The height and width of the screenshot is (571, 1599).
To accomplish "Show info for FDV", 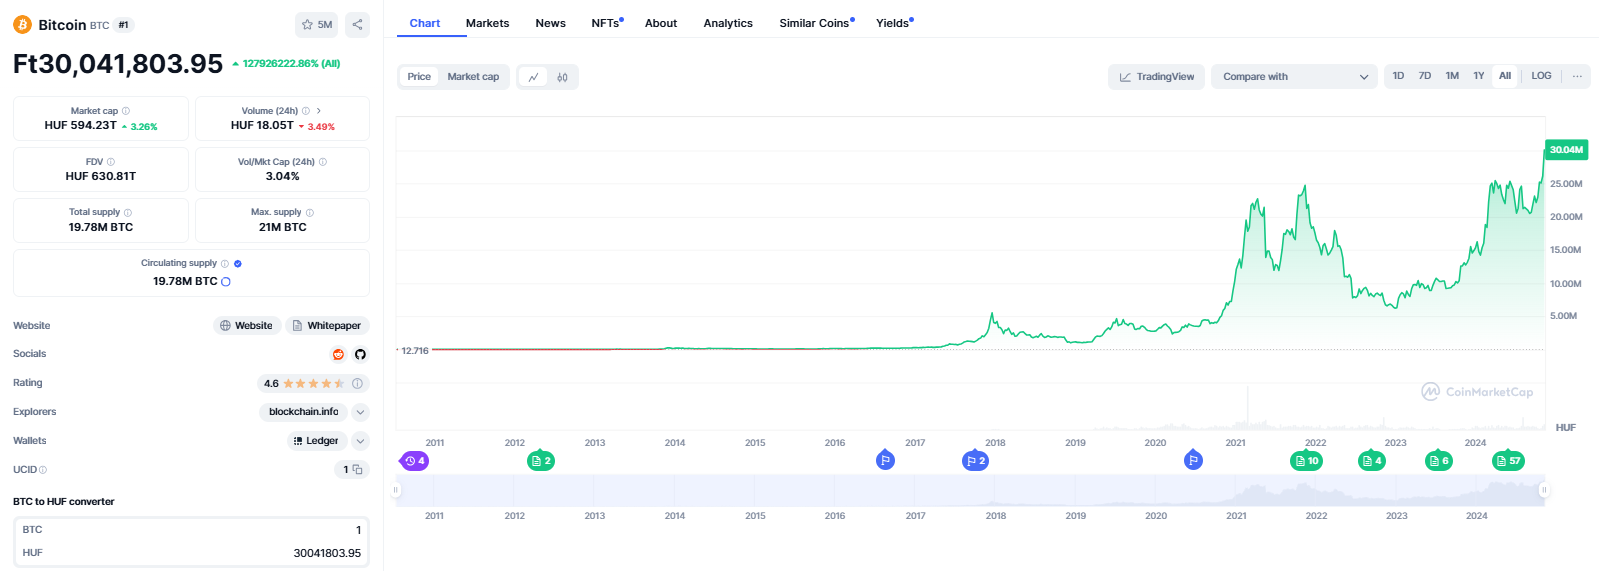I will 111,162.
